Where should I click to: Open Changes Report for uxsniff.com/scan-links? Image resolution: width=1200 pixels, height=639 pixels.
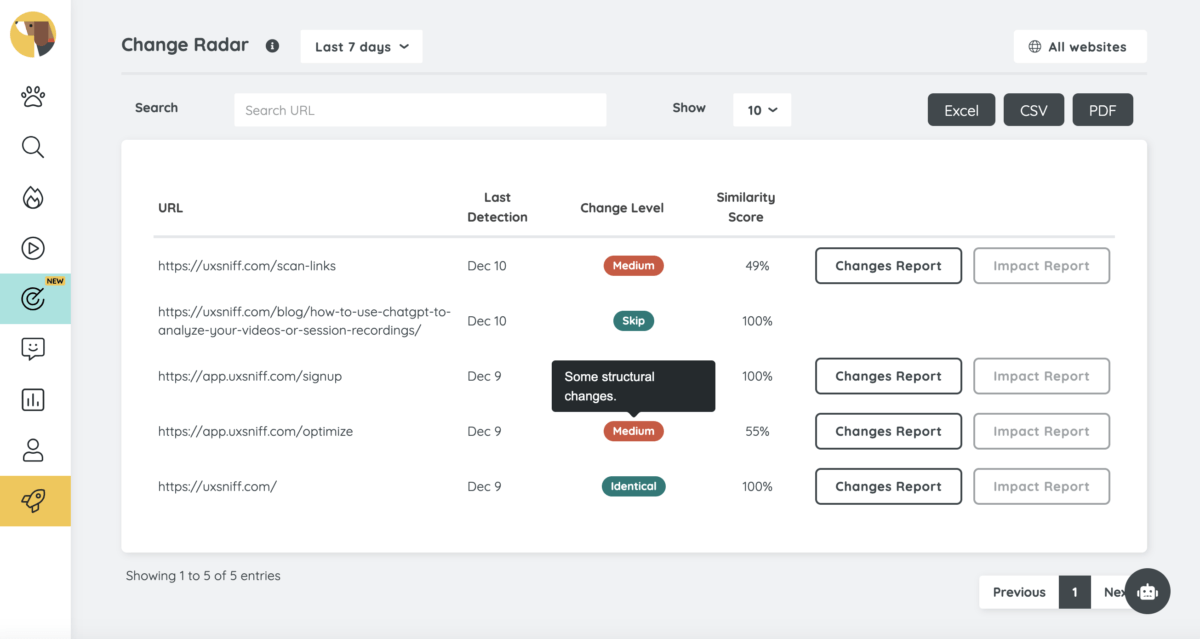tap(888, 266)
